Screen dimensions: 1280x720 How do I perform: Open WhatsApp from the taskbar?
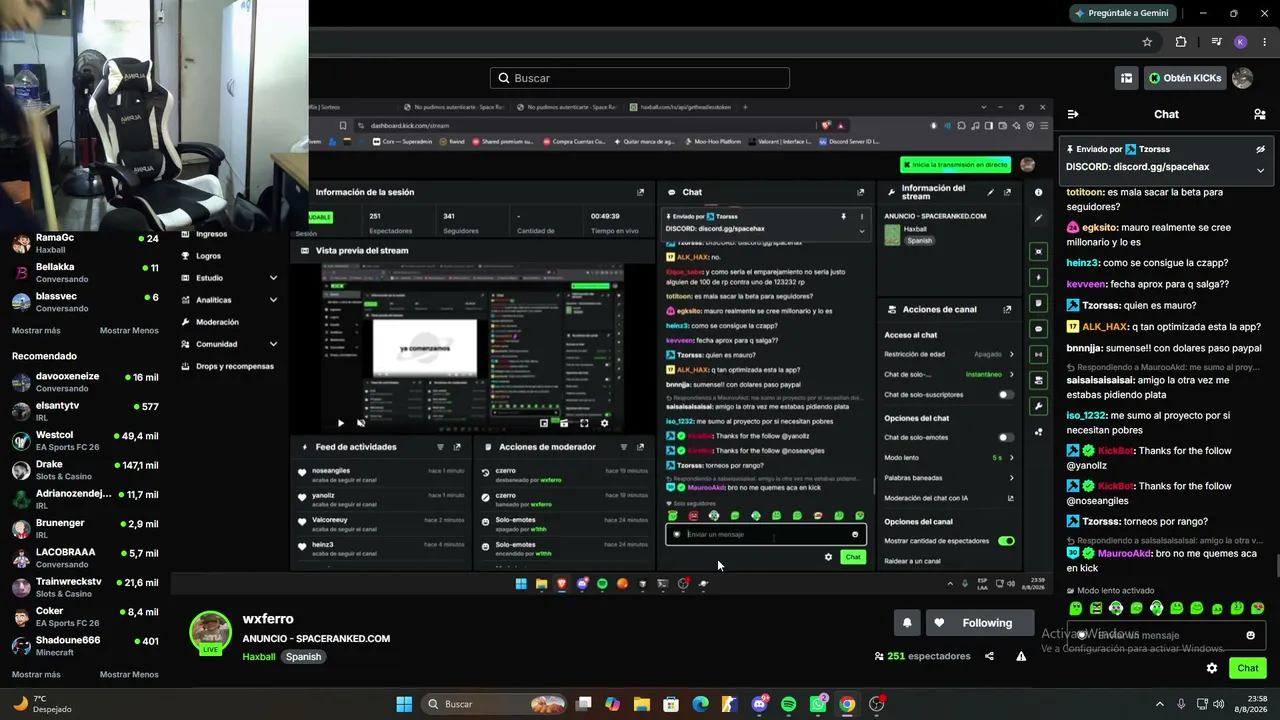818,704
